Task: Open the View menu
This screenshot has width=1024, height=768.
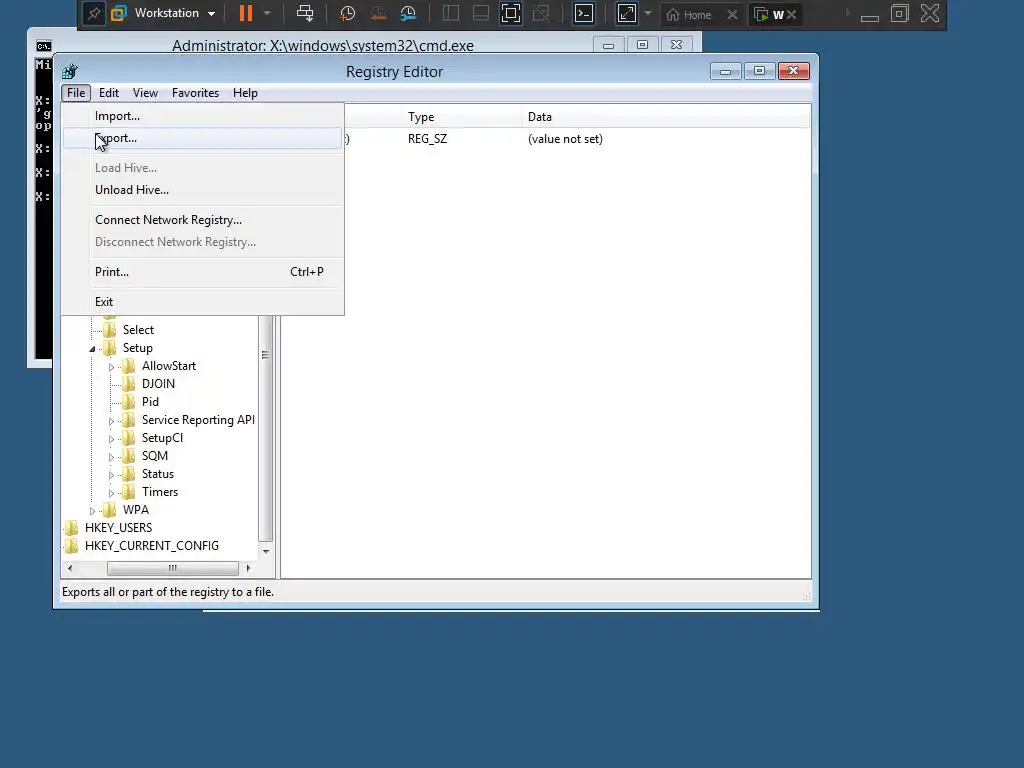Action: (x=145, y=93)
